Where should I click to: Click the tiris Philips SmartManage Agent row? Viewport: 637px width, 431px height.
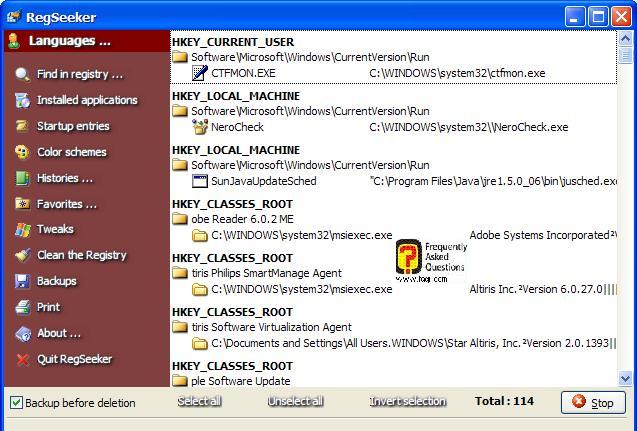point(266,273)
